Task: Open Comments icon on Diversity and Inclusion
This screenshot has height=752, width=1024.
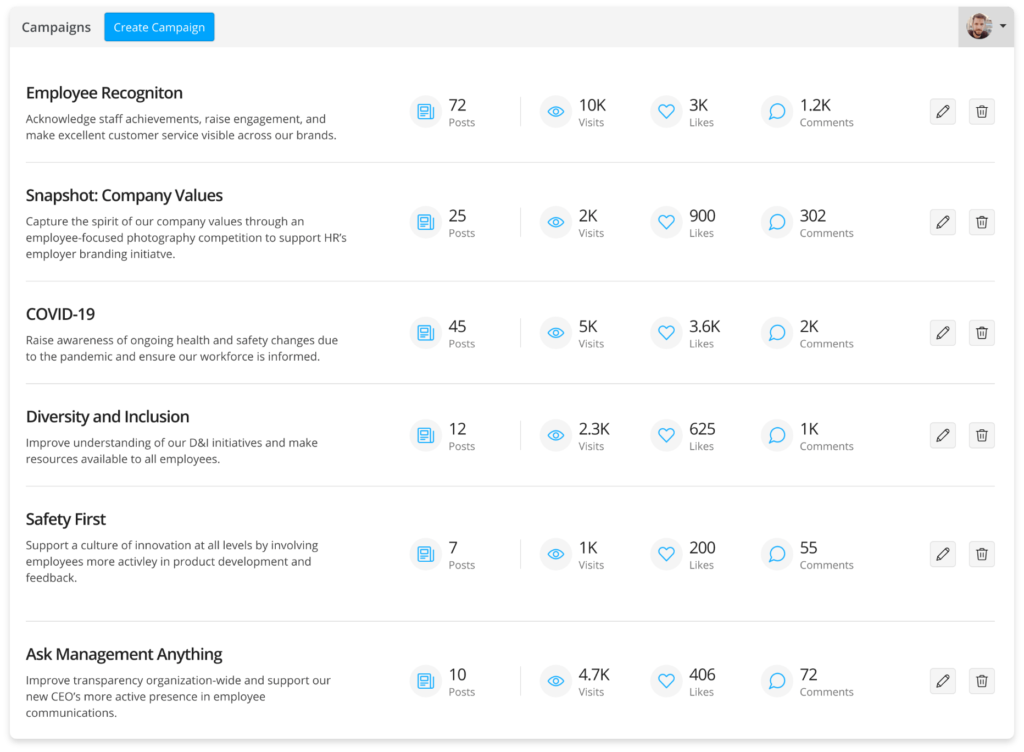Action: coord(776,435)
